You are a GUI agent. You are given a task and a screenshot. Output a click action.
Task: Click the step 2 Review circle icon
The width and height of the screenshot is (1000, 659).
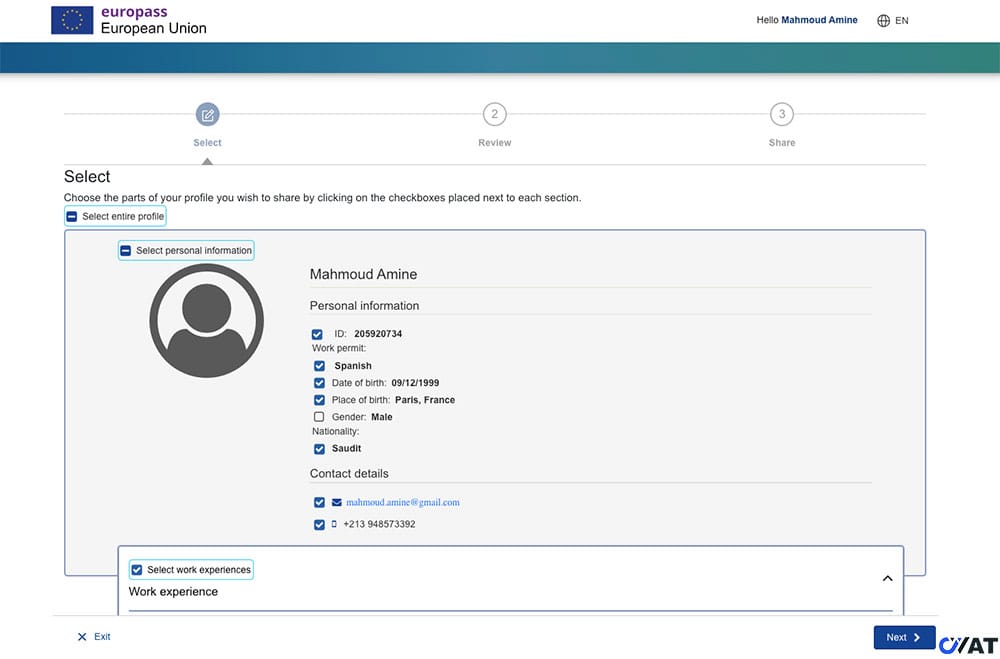pyautogui.click(x=494, y=115)
